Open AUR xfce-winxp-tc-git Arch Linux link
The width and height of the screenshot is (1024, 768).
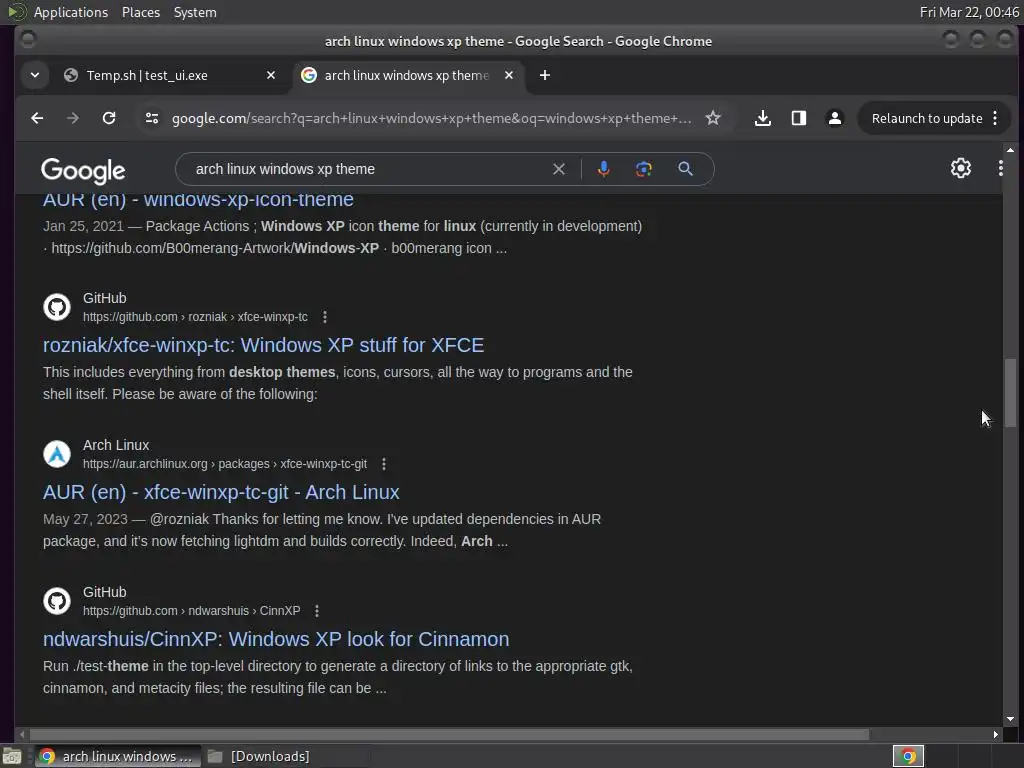pyautogui.click(x=221, y=492)
